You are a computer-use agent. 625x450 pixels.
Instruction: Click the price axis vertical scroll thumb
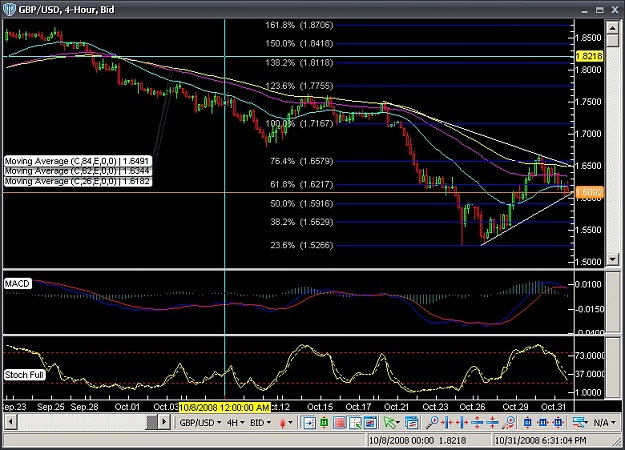pos(612,40)
